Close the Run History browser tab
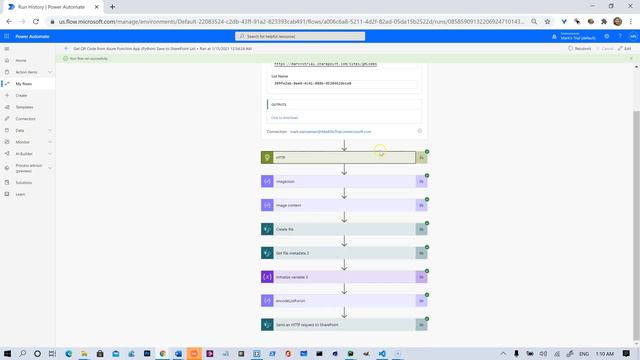 coord(97,7)
